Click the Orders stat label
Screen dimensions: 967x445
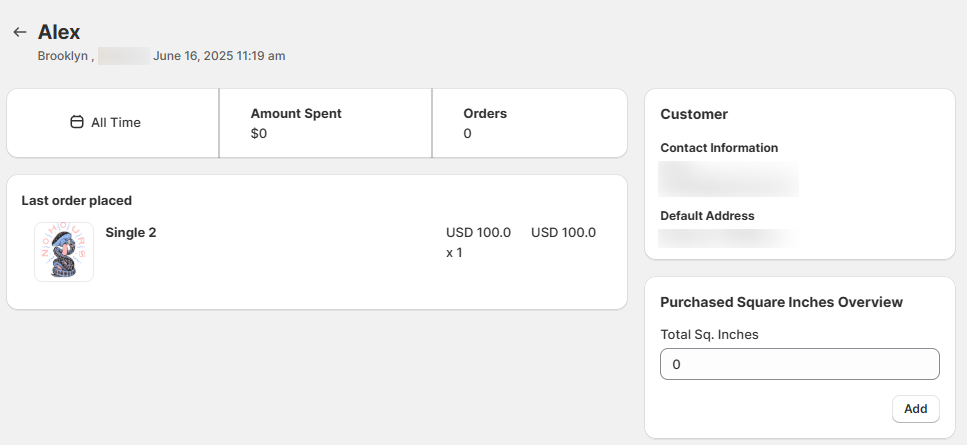click(485, 114)
